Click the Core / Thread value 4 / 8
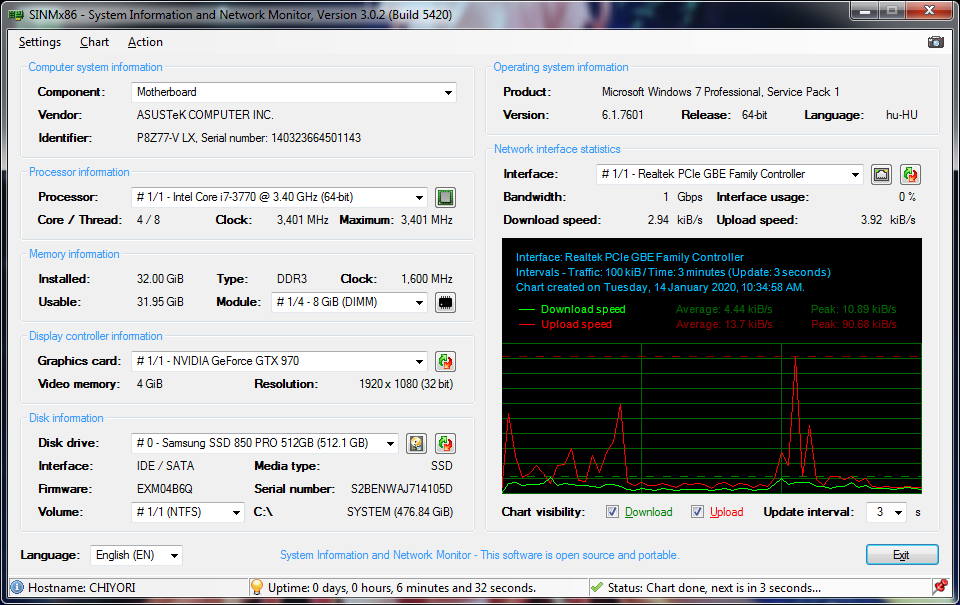The width and height of the screenshot is (960, 605). [x=148, y=220]
